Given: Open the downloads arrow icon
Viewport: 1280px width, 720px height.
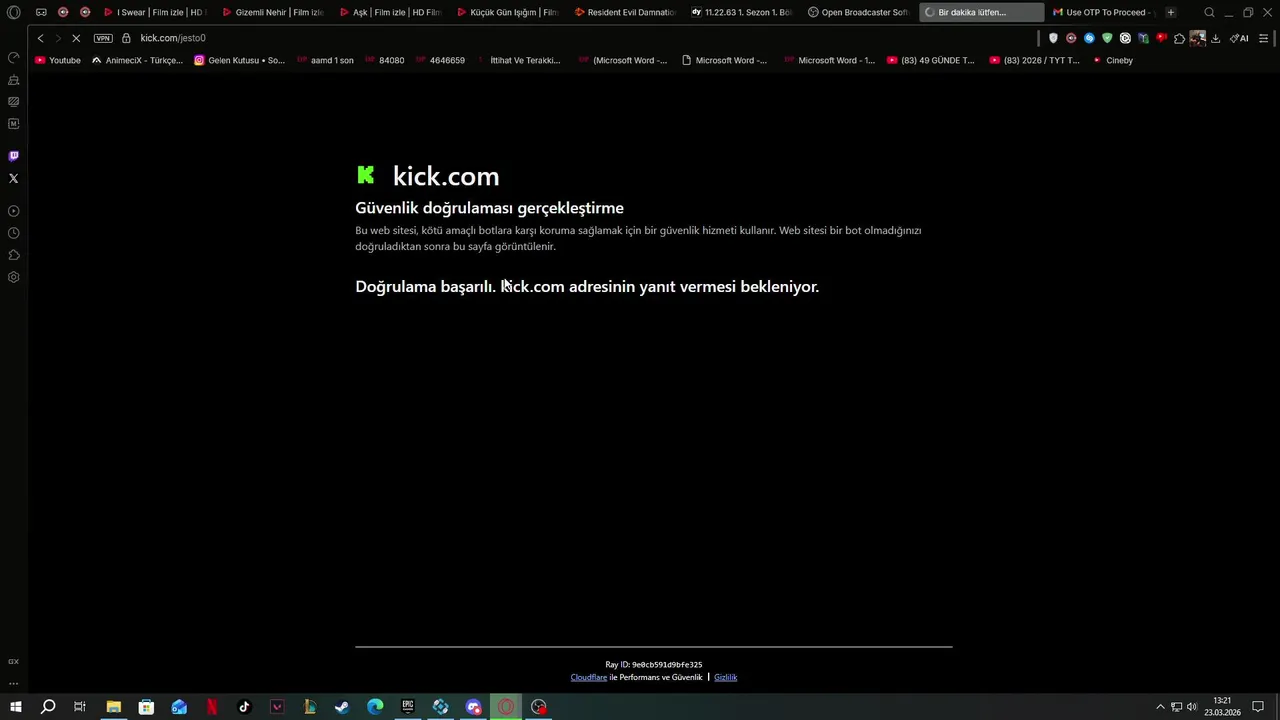Looking at the screenshot, I should 1215,38.
